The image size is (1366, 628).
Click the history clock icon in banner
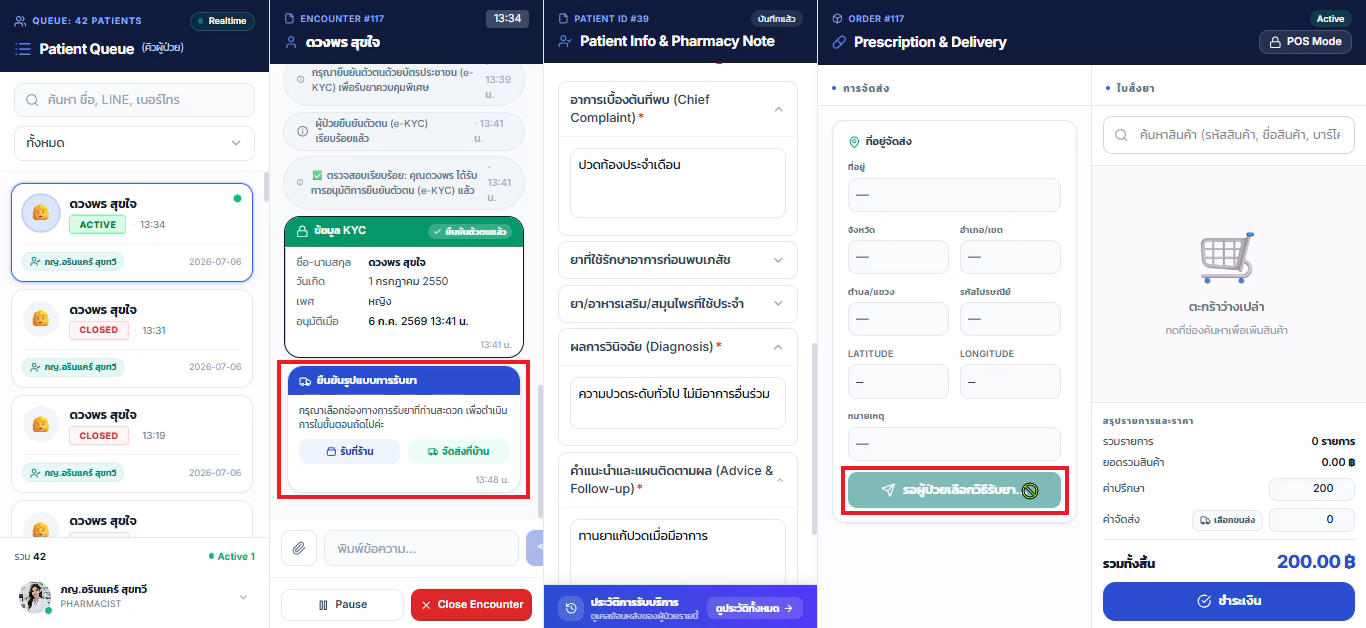(571, 607)
